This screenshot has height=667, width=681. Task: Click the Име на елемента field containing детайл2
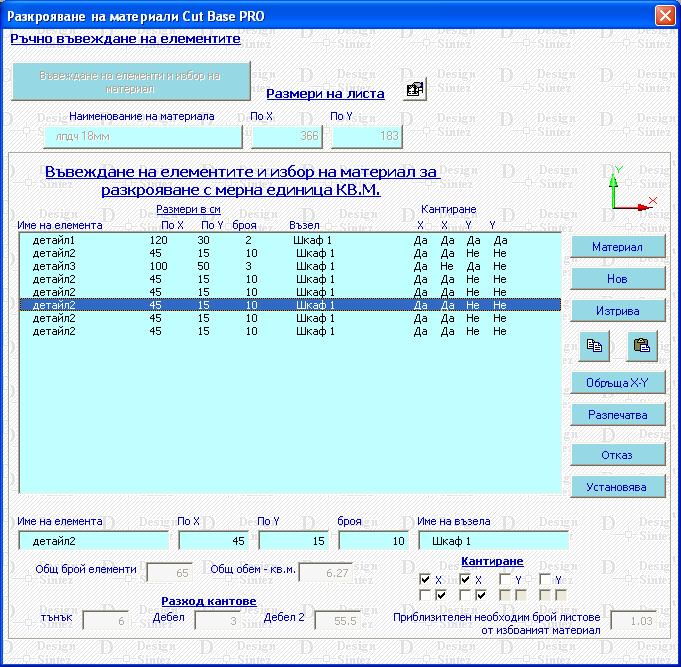(93, 541)
